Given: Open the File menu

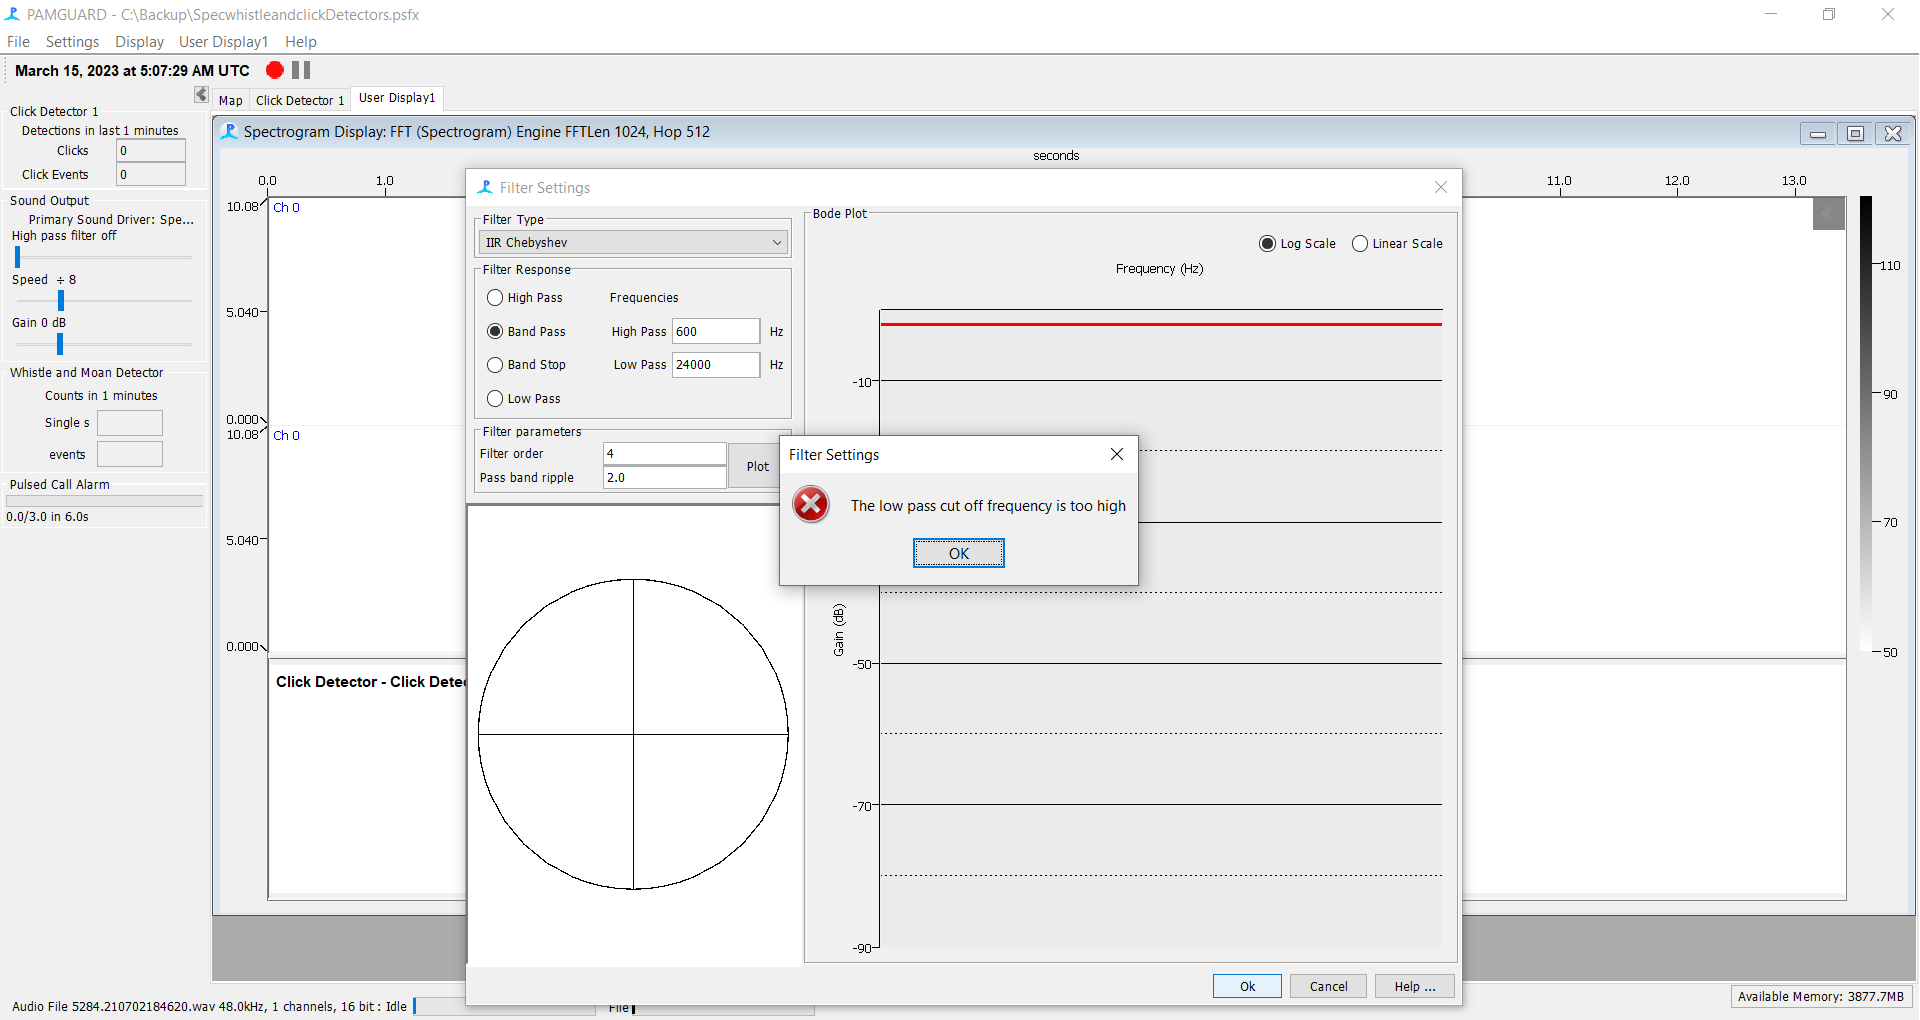Looking at the screenshot, I should coord(18,42).
